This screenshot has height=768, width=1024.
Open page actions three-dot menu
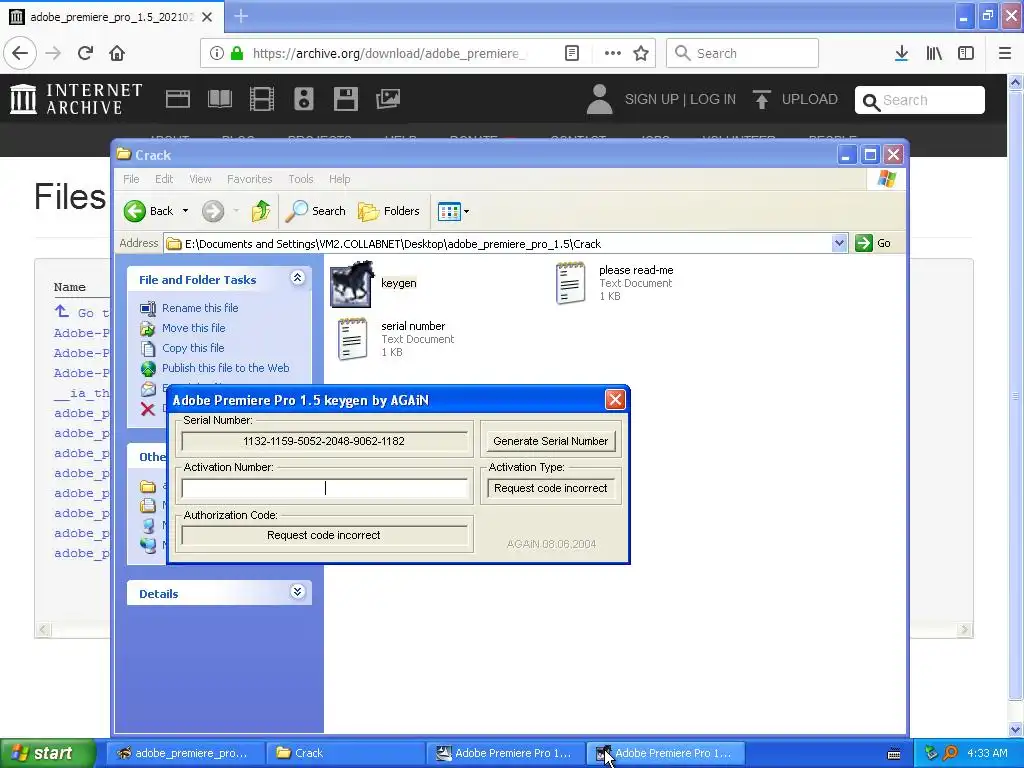point(612,53)
